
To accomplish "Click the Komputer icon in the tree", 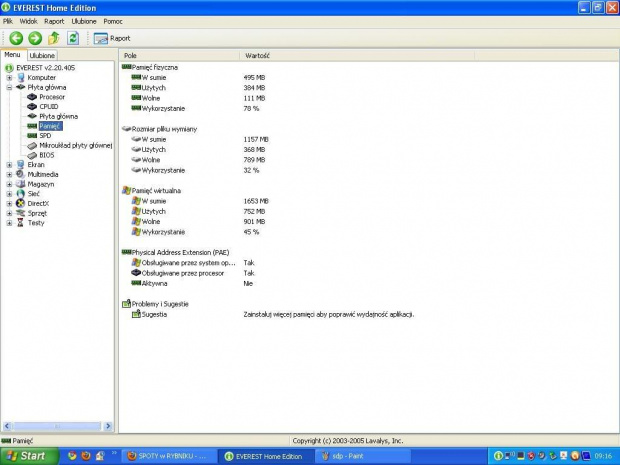I will click(x=21, y=78).
